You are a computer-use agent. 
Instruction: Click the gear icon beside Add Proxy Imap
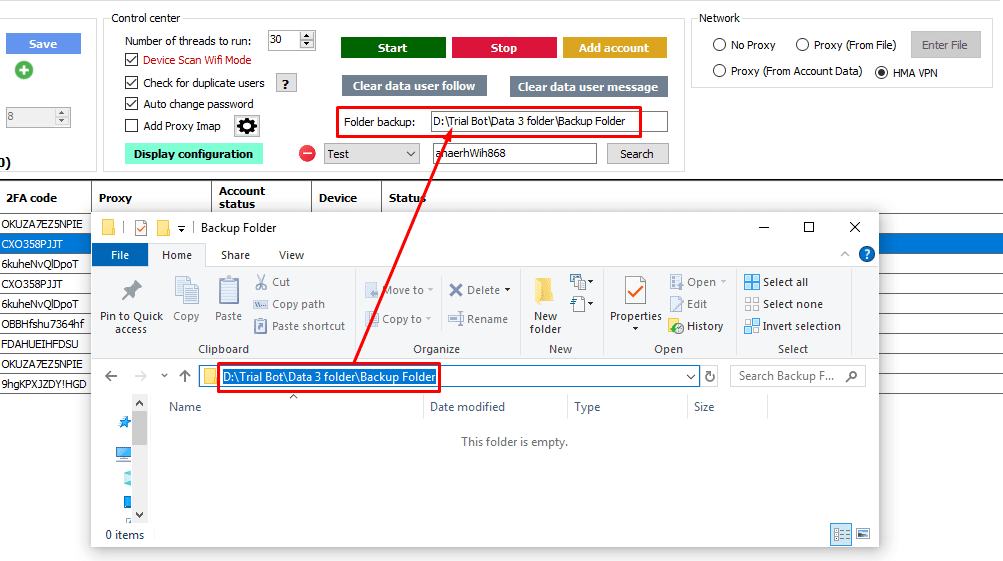(246, 126)
